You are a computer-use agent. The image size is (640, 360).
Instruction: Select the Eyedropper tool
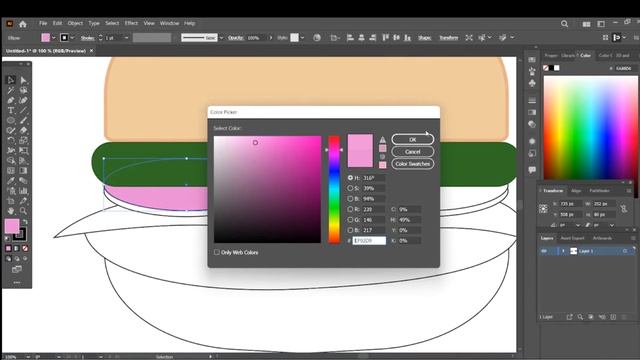[x=11, y=180]
